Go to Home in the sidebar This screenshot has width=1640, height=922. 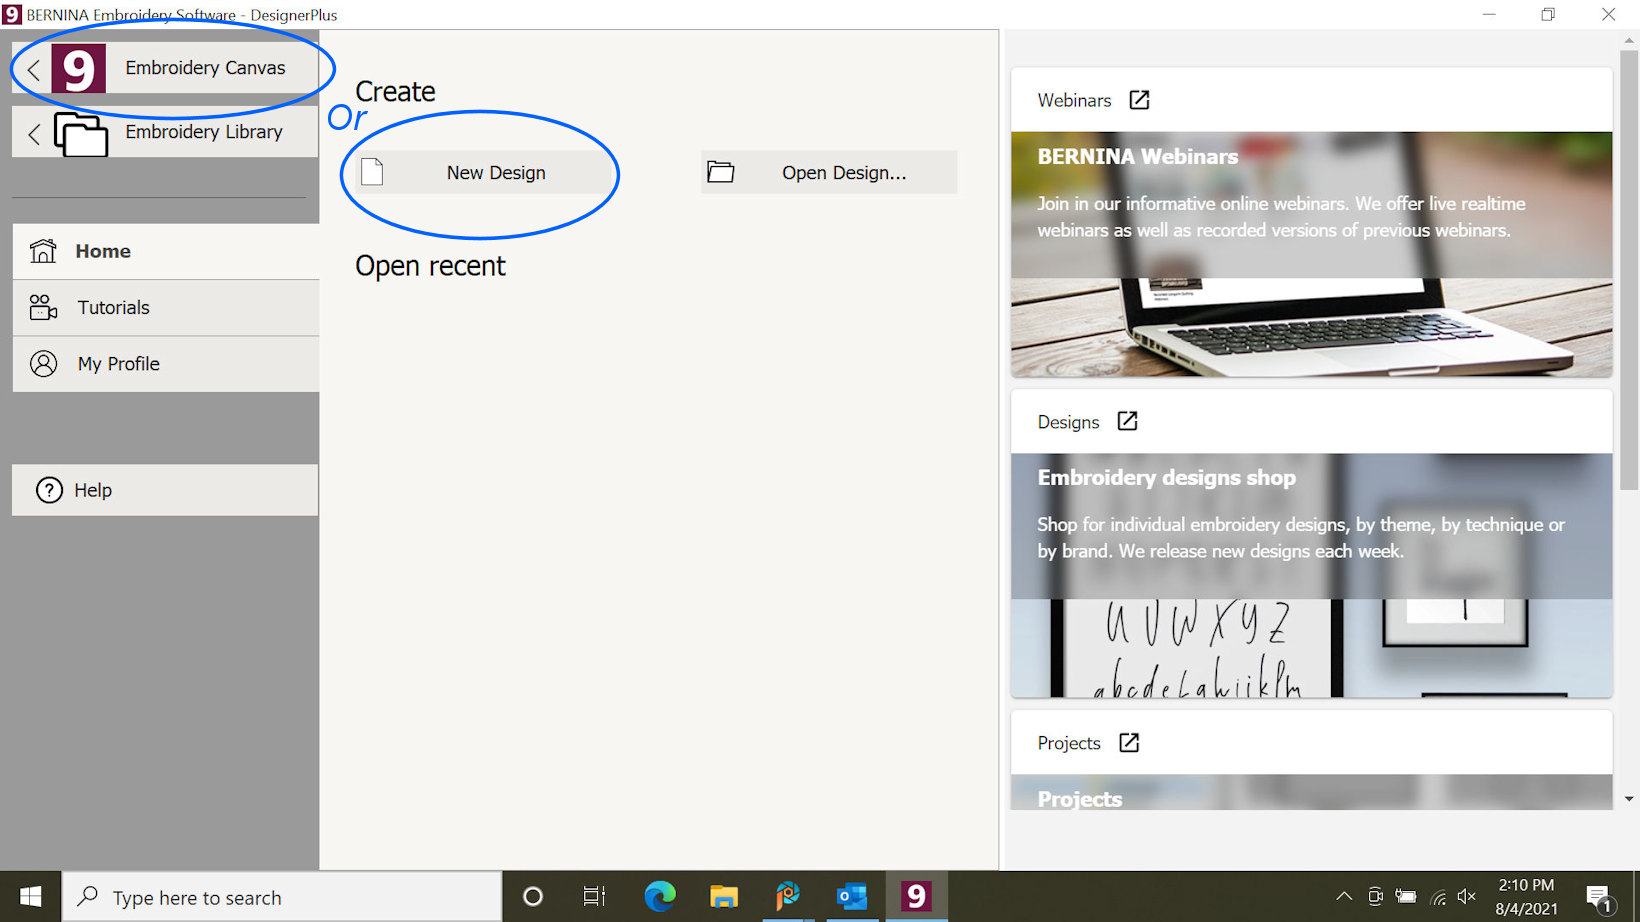click(x=166, y=251)
